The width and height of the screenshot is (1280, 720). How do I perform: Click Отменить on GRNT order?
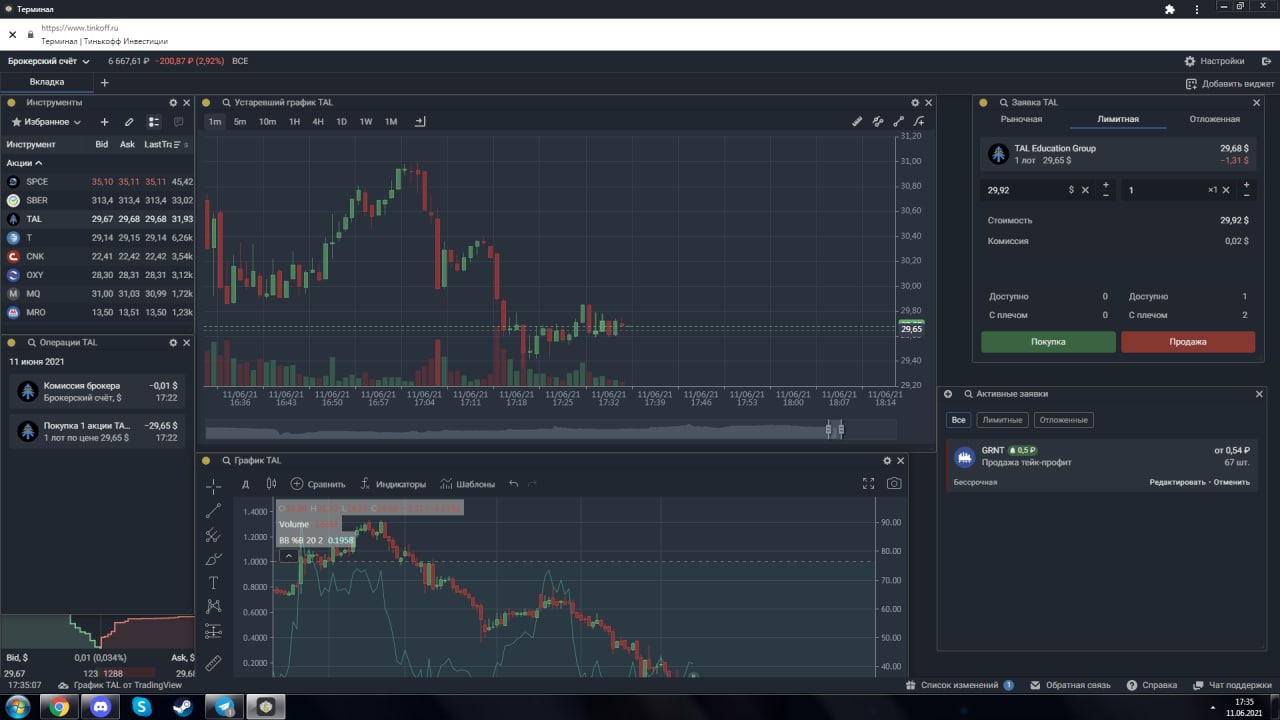1232,482
